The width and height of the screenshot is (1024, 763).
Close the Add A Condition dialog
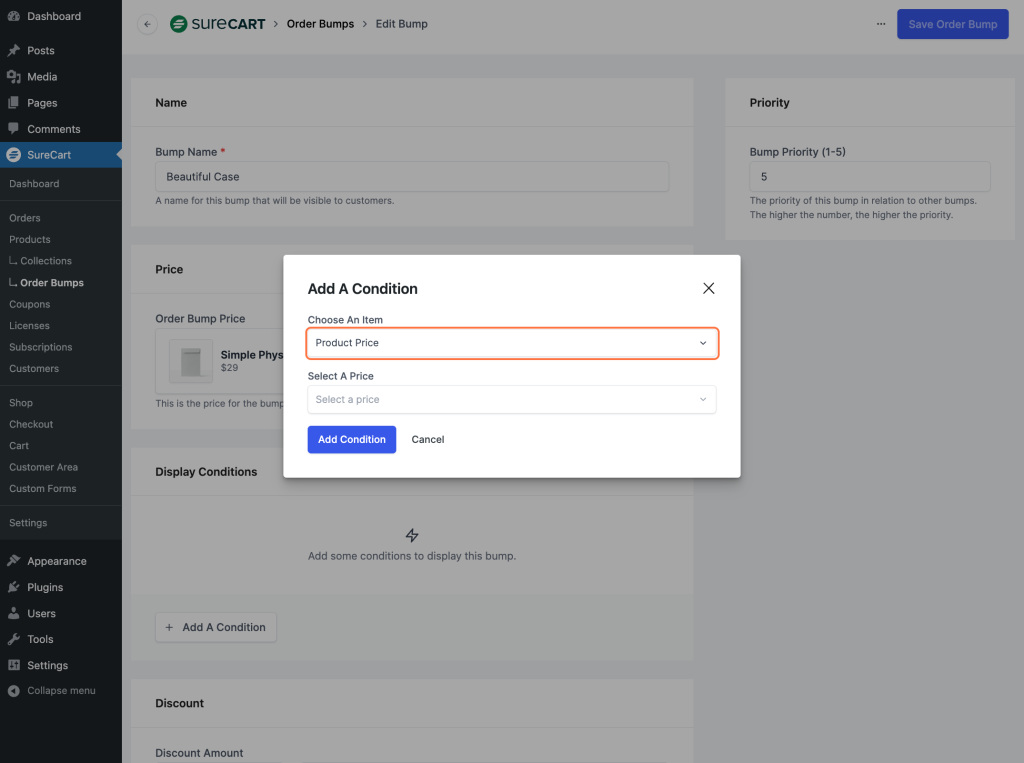tap(708, 288)
